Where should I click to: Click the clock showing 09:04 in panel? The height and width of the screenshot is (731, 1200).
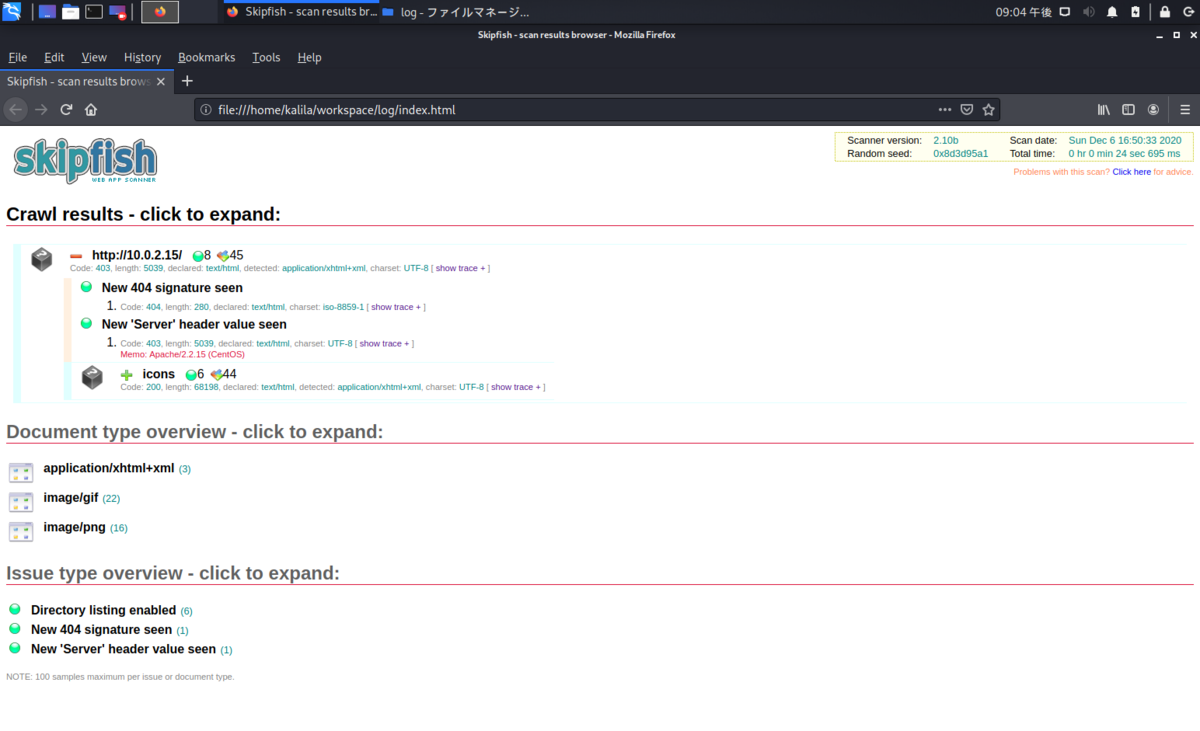tap(1023, 12)
